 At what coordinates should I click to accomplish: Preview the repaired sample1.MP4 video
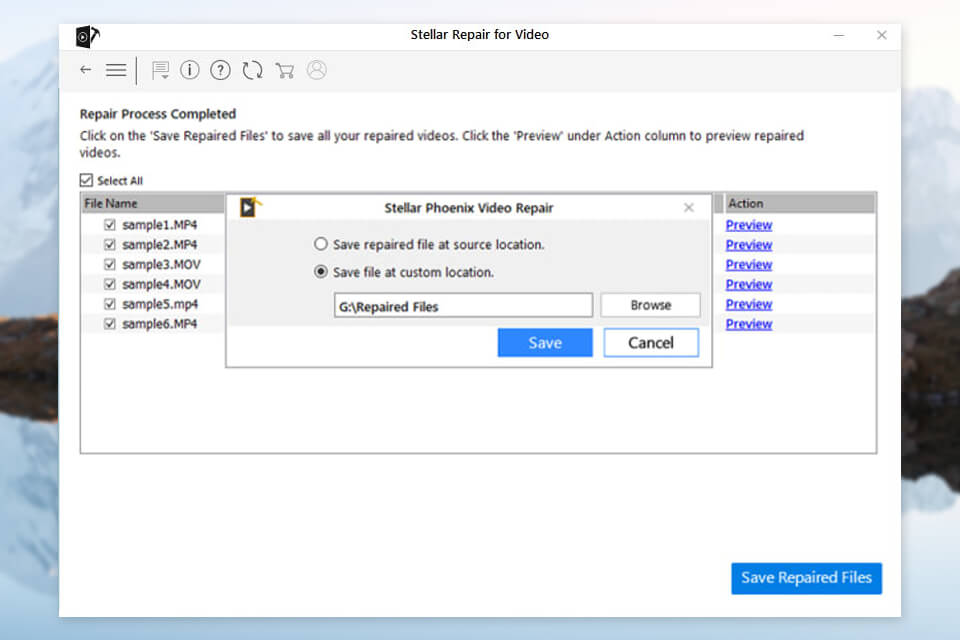748,224
